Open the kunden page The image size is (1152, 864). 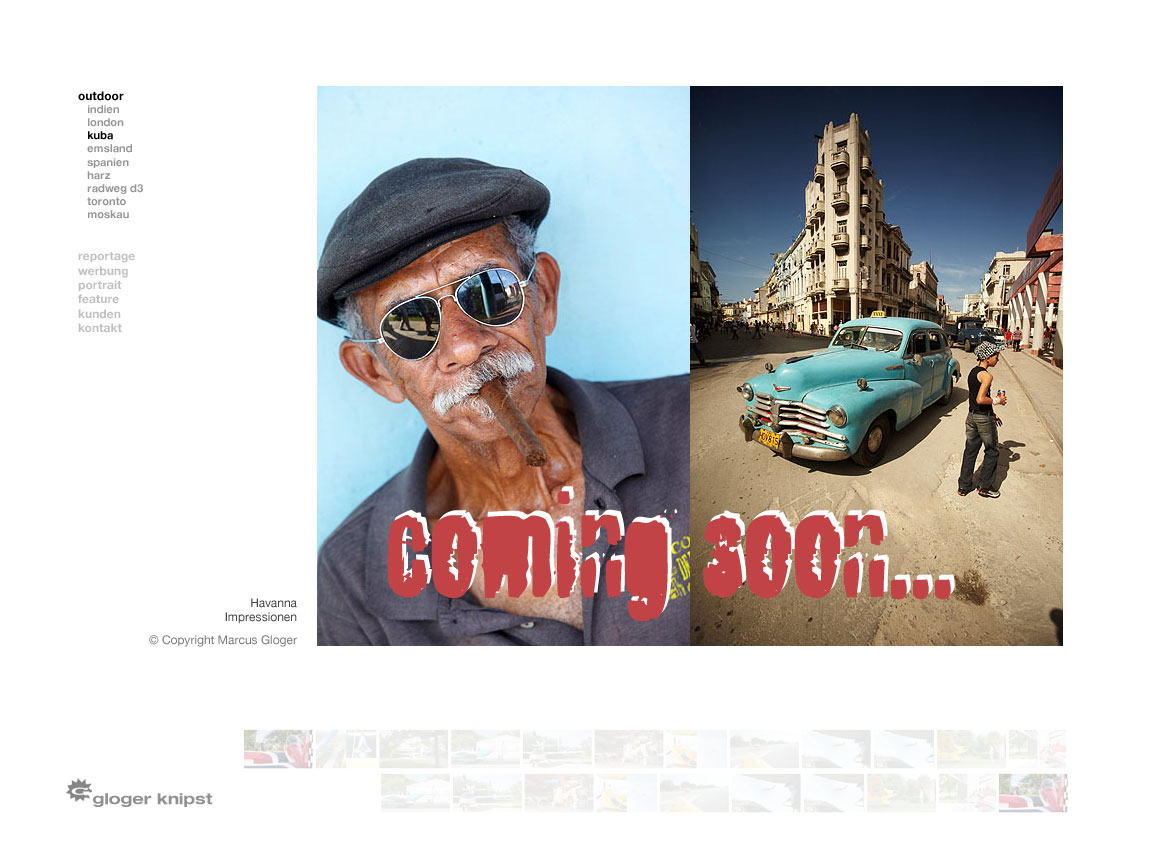tap(99, 314)
